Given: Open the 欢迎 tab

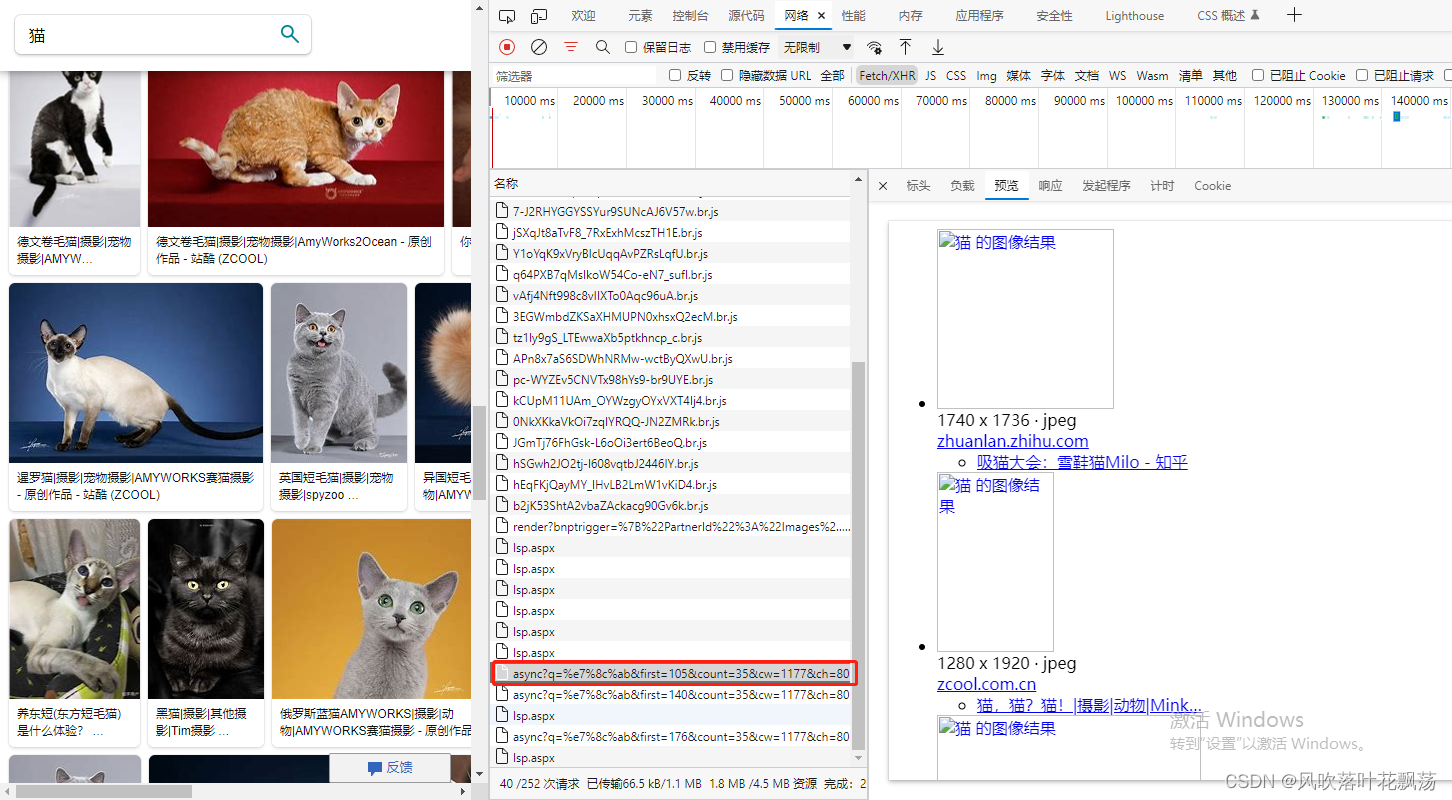Looking at the screenshot, I should [x=583, y=15].
